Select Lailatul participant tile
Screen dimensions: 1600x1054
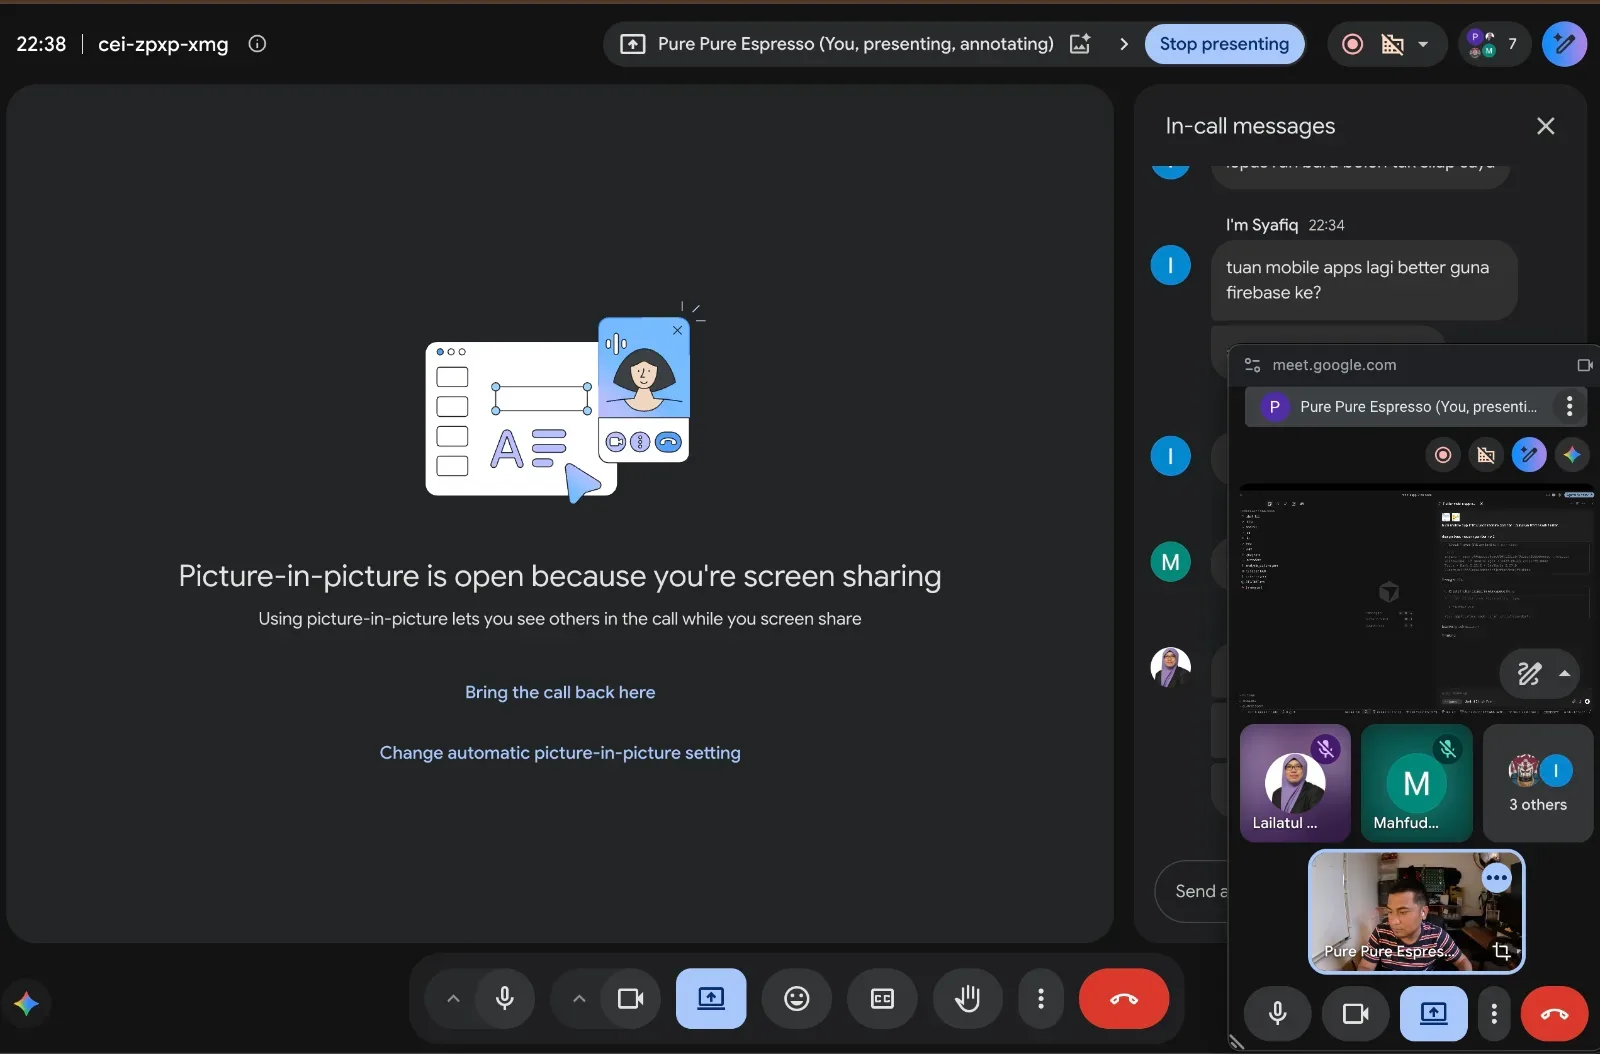[x=1295, y=783]
